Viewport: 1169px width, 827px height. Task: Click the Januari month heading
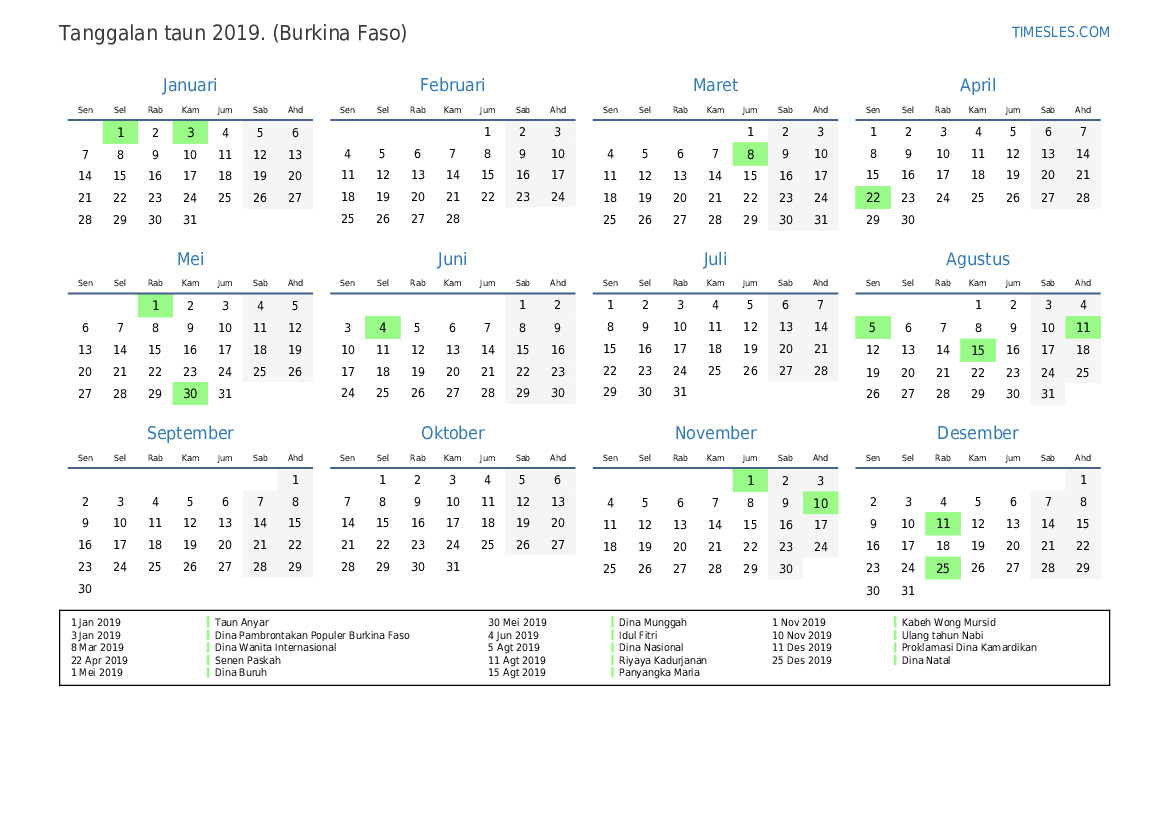(190, 86)
